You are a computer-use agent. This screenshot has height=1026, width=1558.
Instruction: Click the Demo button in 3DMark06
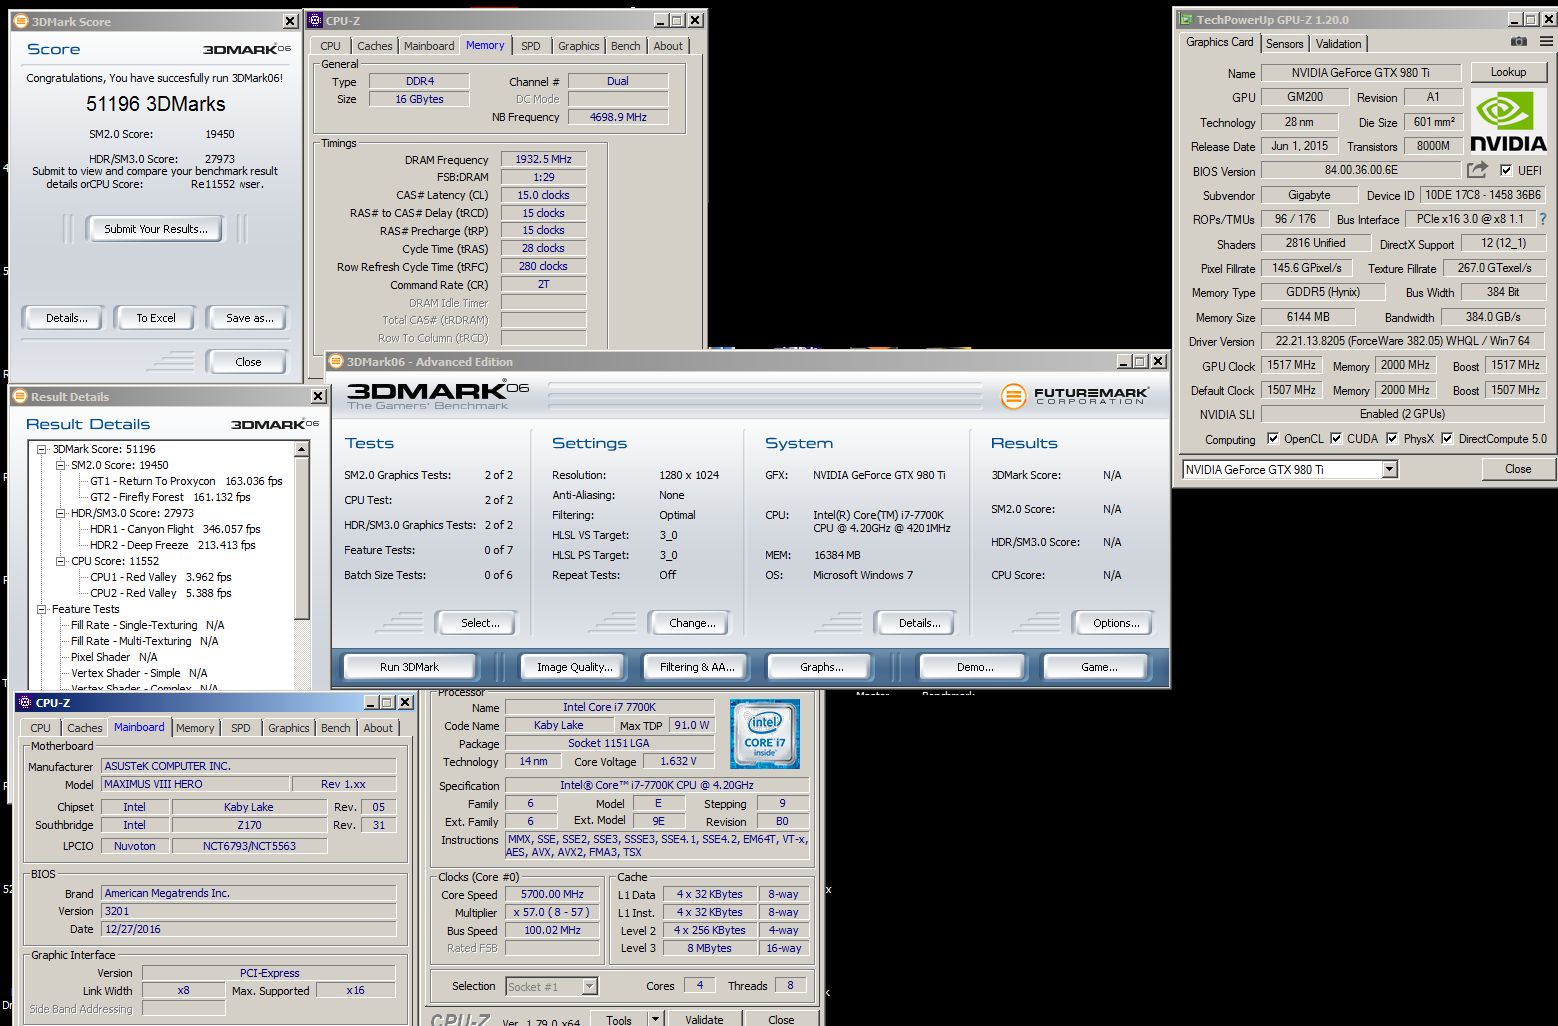click(975, 667)
